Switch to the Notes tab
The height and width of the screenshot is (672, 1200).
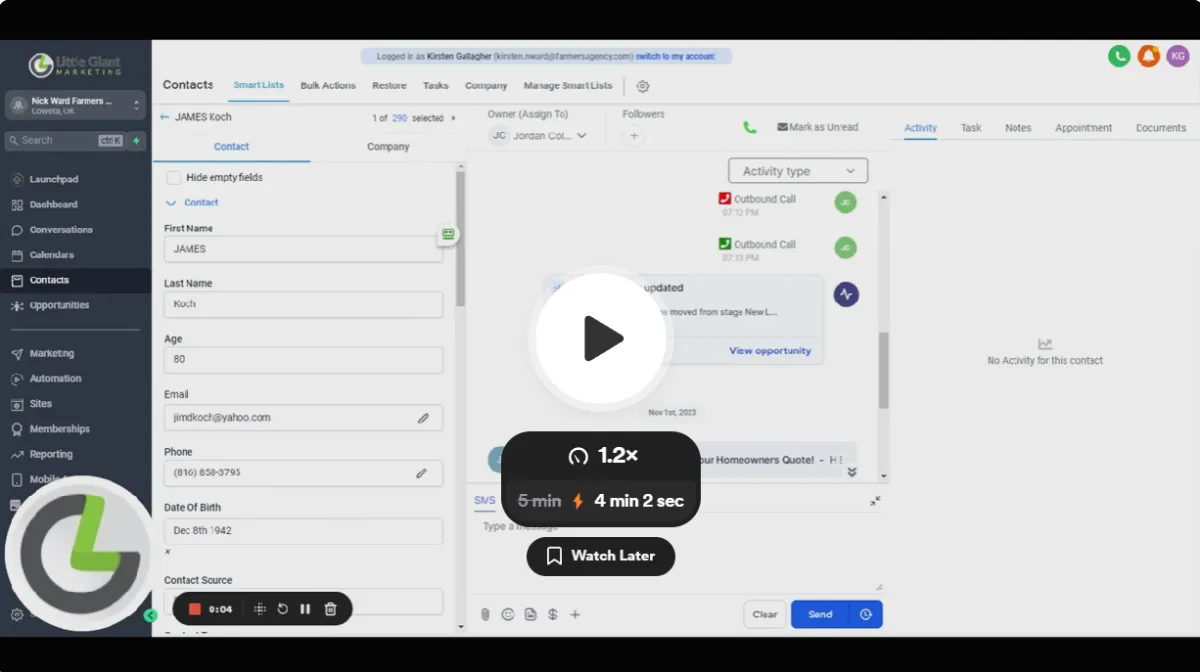(1018, 128)
